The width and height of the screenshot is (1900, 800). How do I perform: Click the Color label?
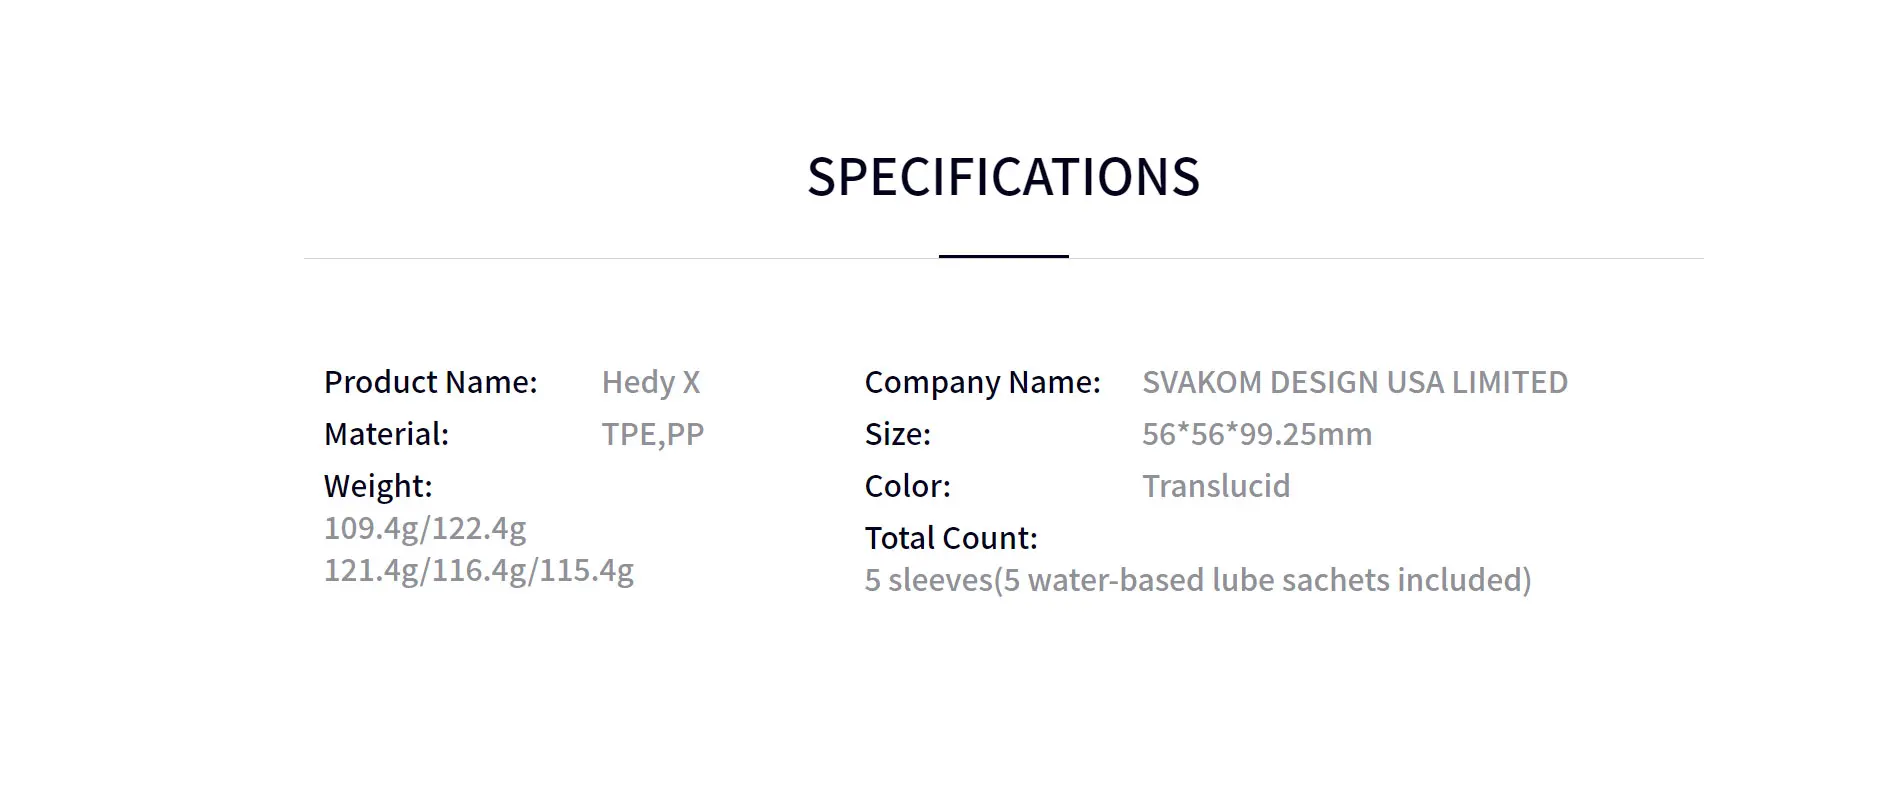coord(907,486)
